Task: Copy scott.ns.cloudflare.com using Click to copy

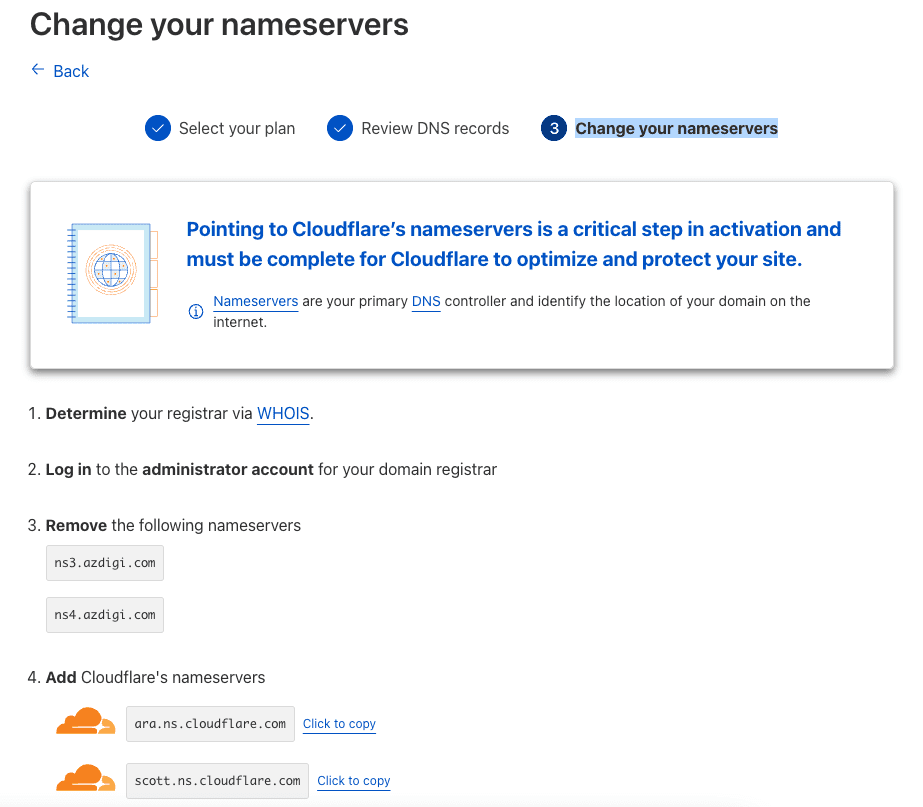Action: tap(353, 780)
